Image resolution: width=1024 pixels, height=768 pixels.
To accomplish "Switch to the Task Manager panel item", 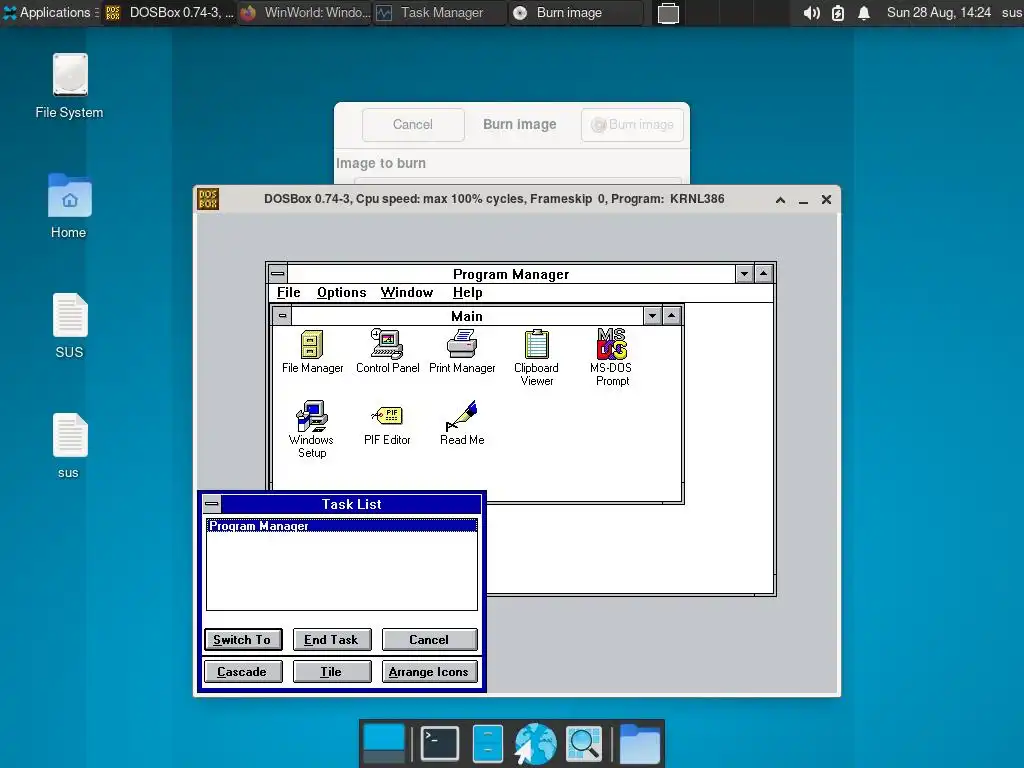I will (x=440, y=12).
